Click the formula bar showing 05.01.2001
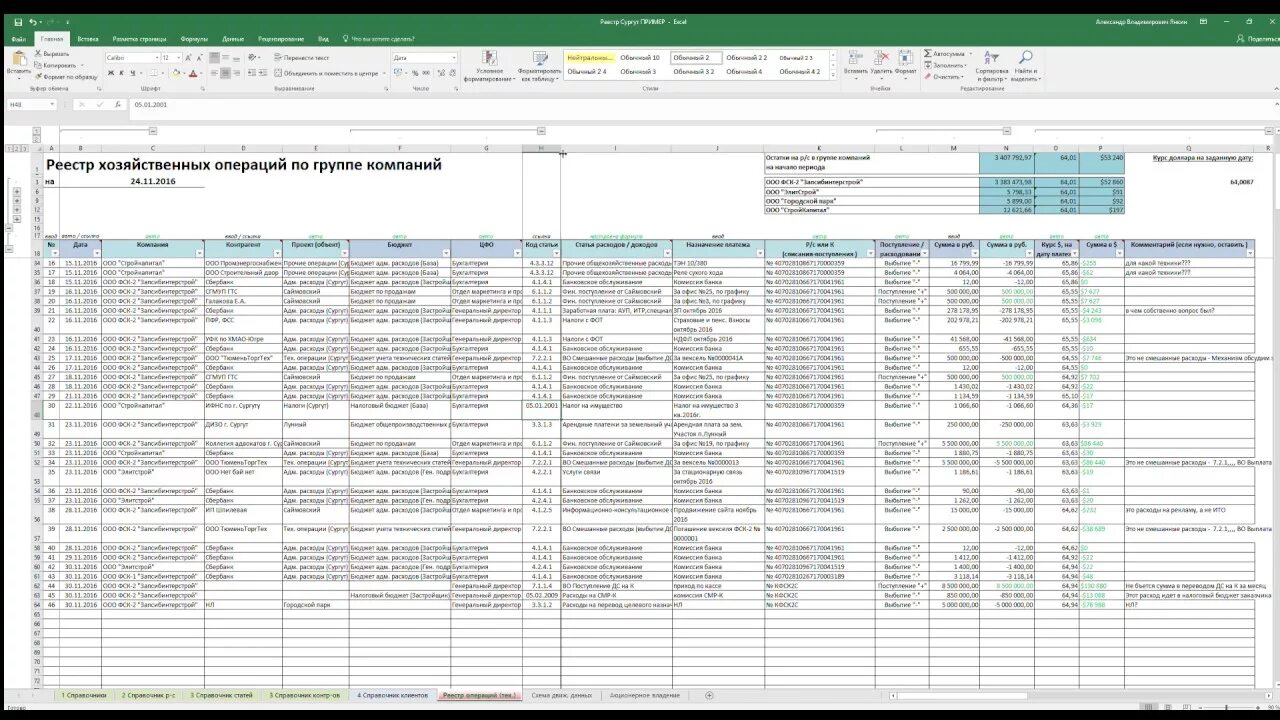 pyautogui.click(x=700, y=104)
